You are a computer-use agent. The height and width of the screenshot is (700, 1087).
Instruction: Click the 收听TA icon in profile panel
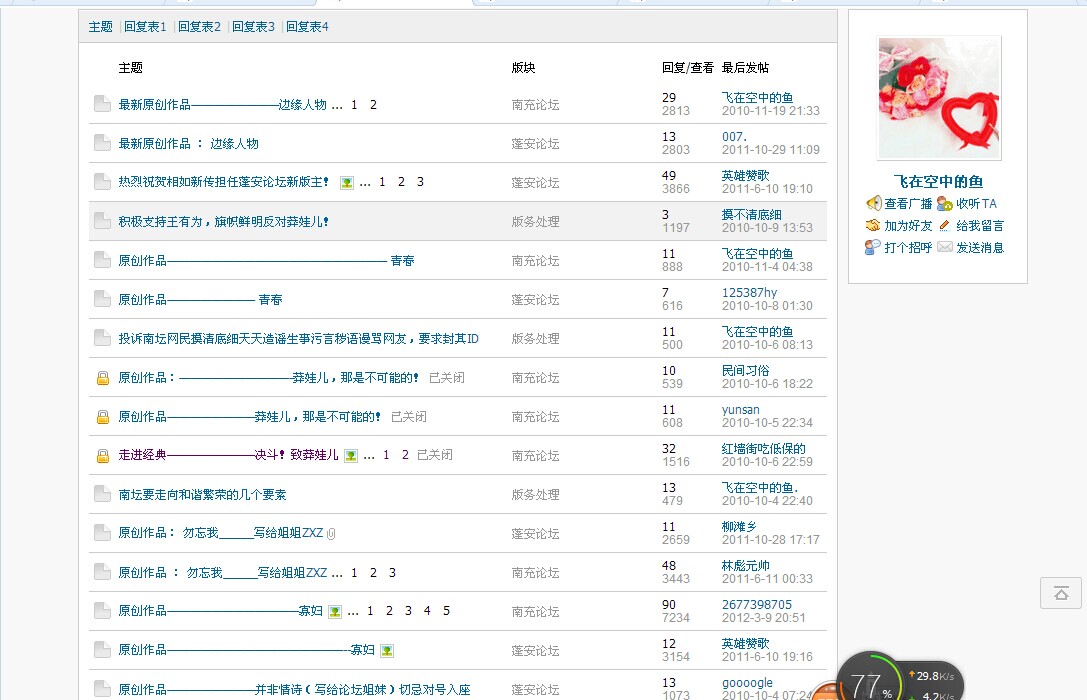click(944, 204)
